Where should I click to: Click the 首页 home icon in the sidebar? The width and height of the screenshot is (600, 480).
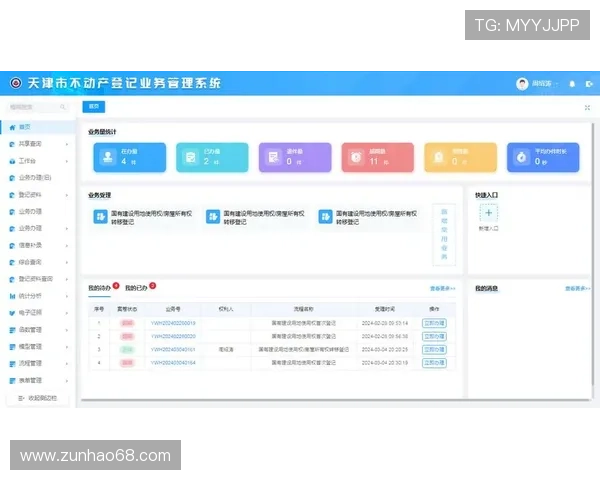tap(12, 127)
